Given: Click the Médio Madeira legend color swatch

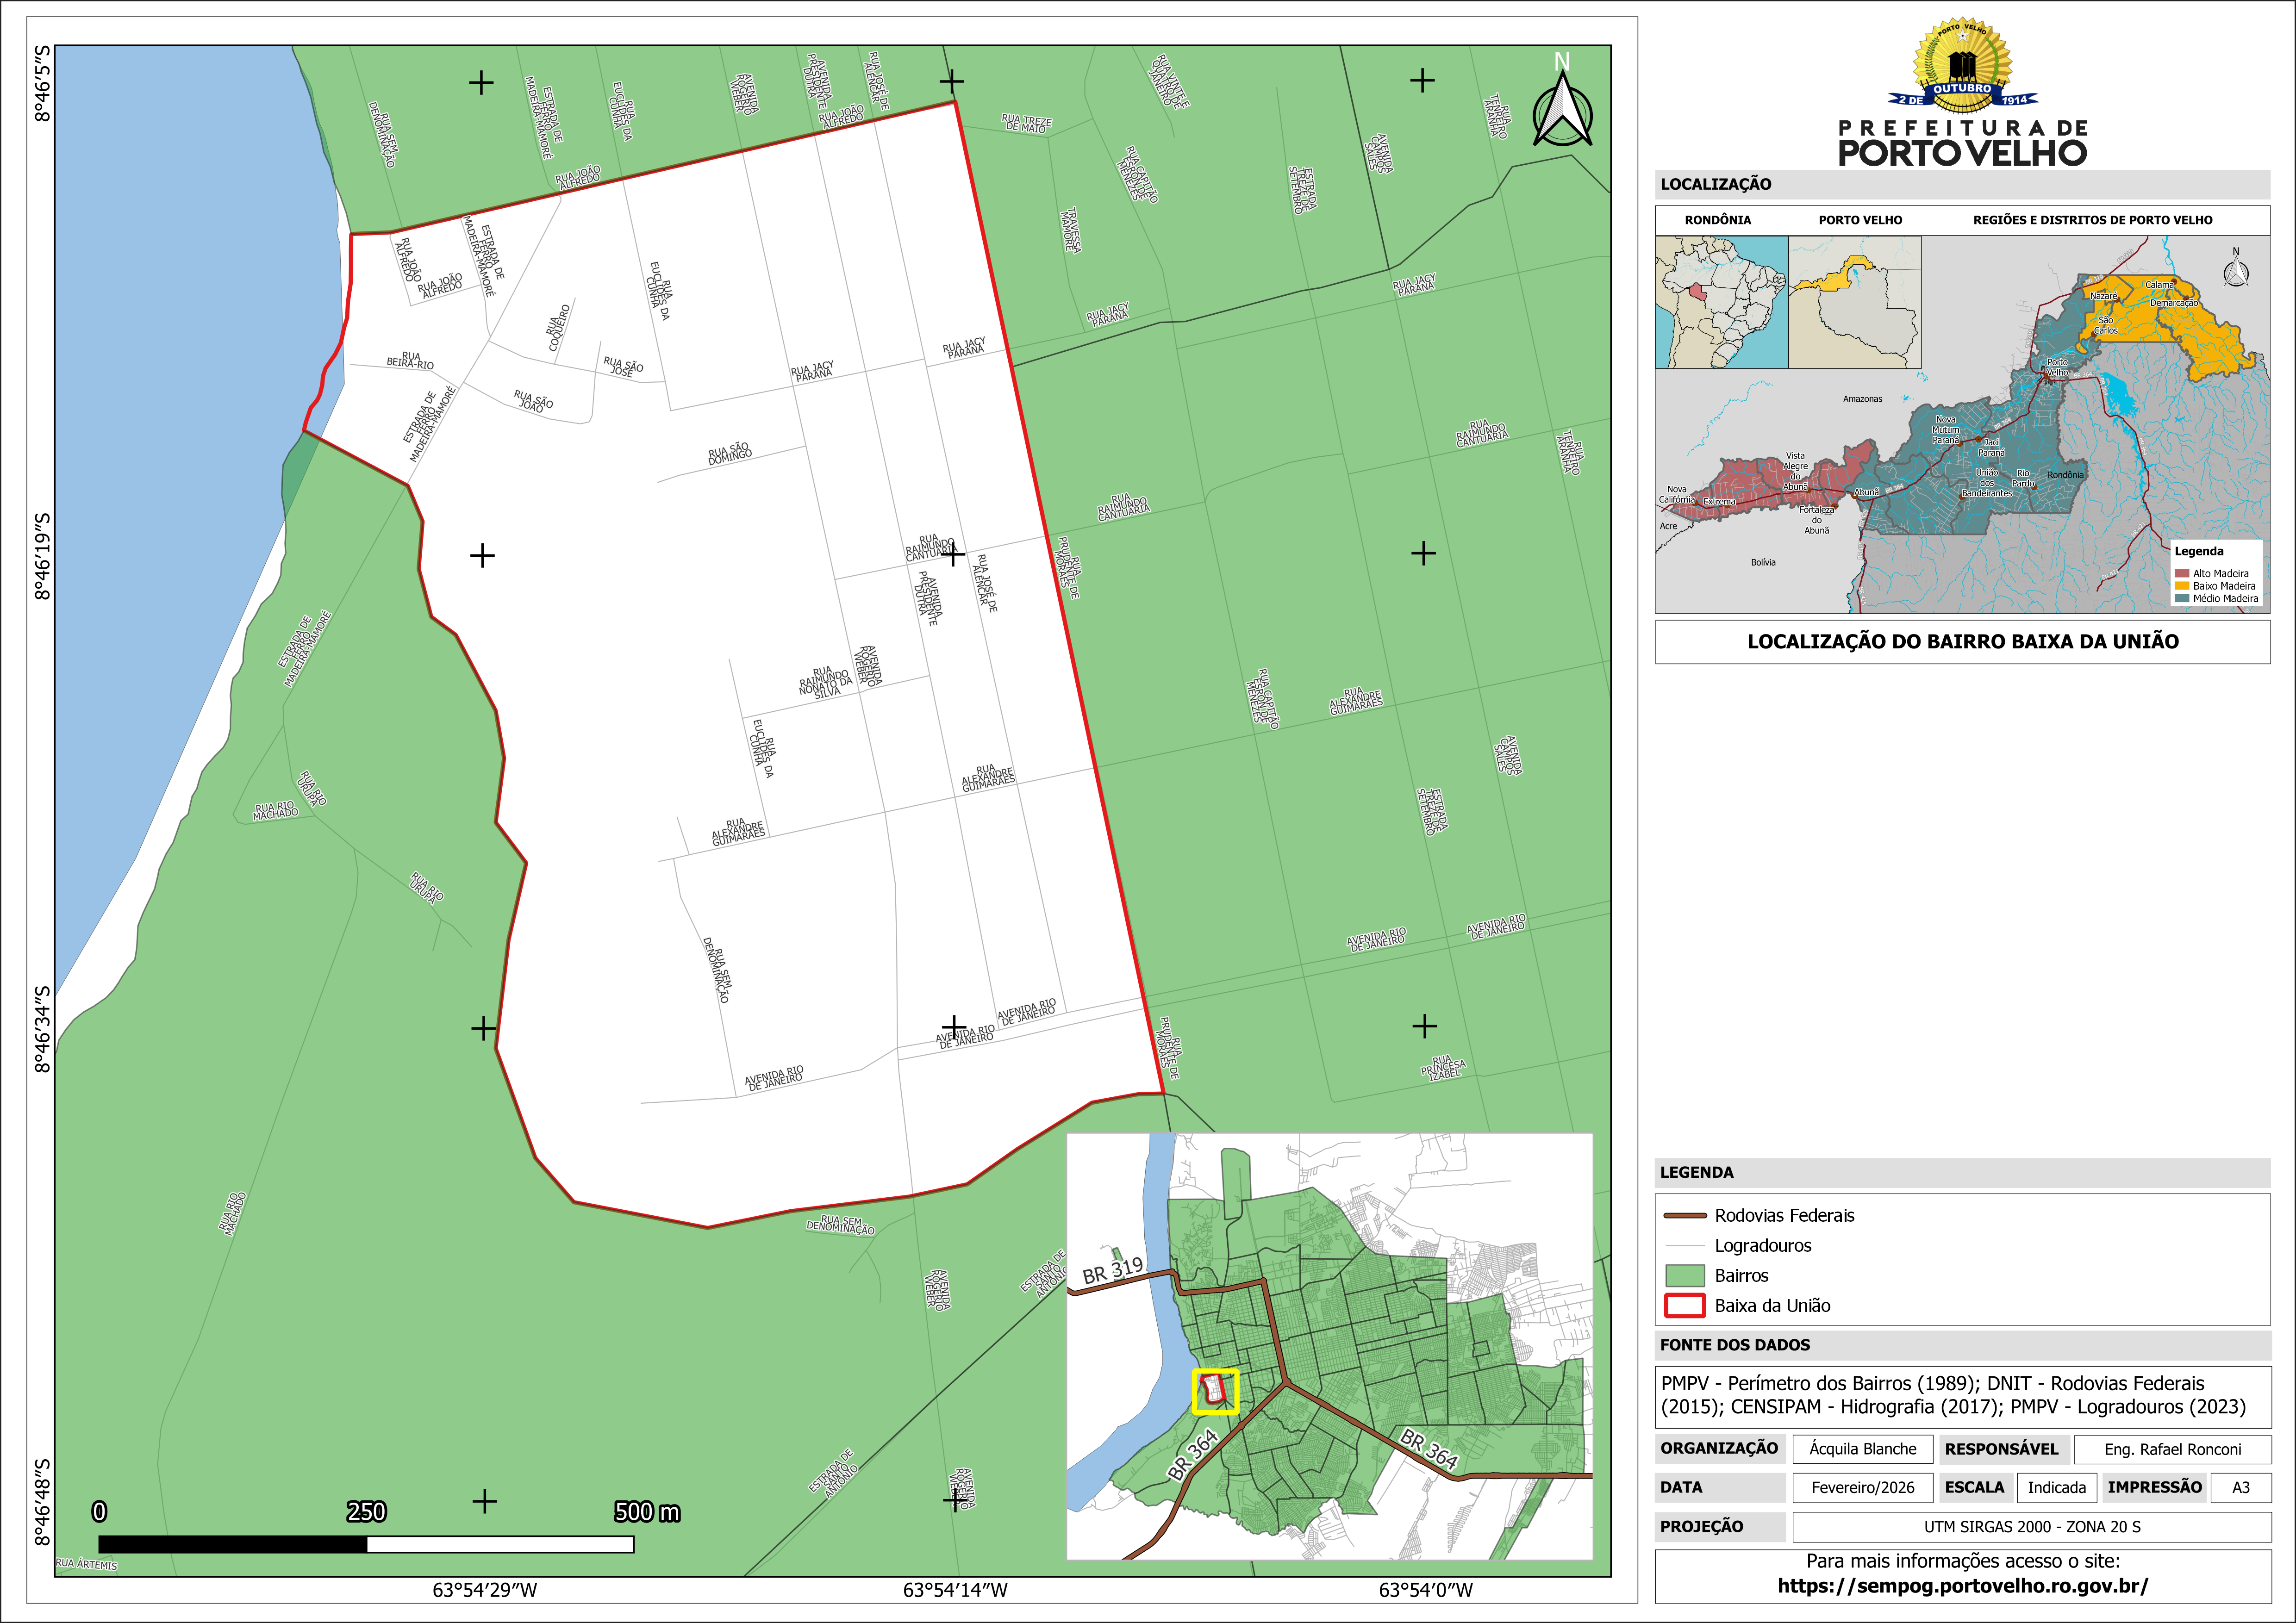Looking at the screenshot, I should pyautogui.click(x=2182, y=598).
